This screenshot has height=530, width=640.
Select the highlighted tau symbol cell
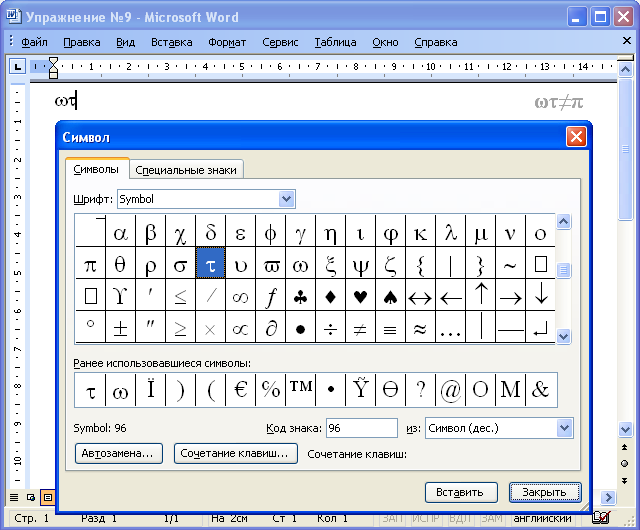coord(211,263)
